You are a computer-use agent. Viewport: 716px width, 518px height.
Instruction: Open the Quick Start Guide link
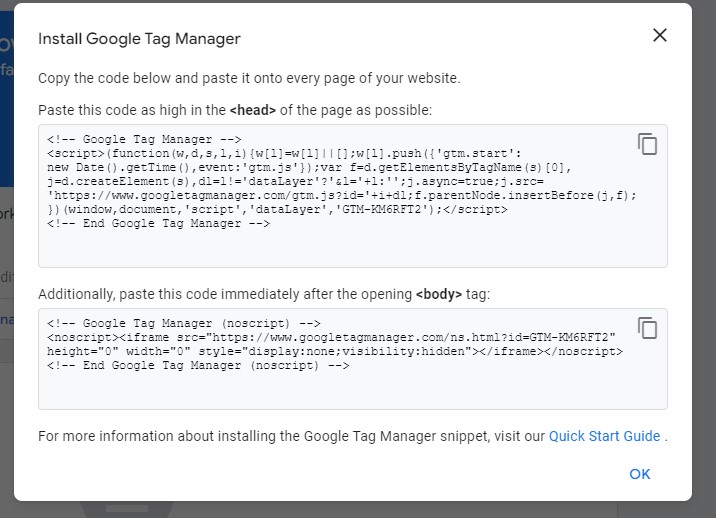[604, 436]
